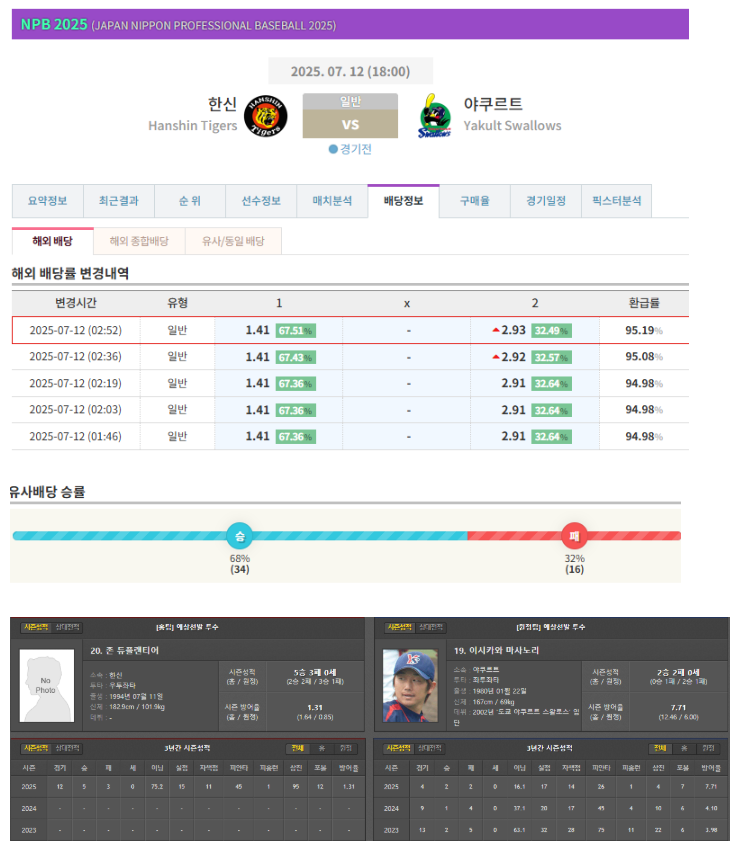Switch to the 픽스터분석 tab

coord(617,201)
